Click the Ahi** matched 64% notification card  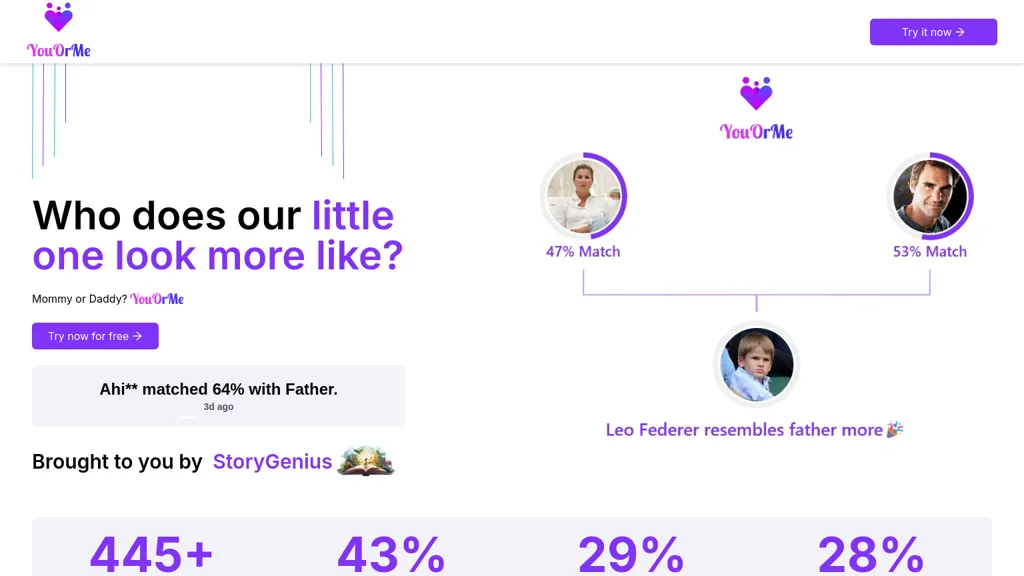pos(219,396)
